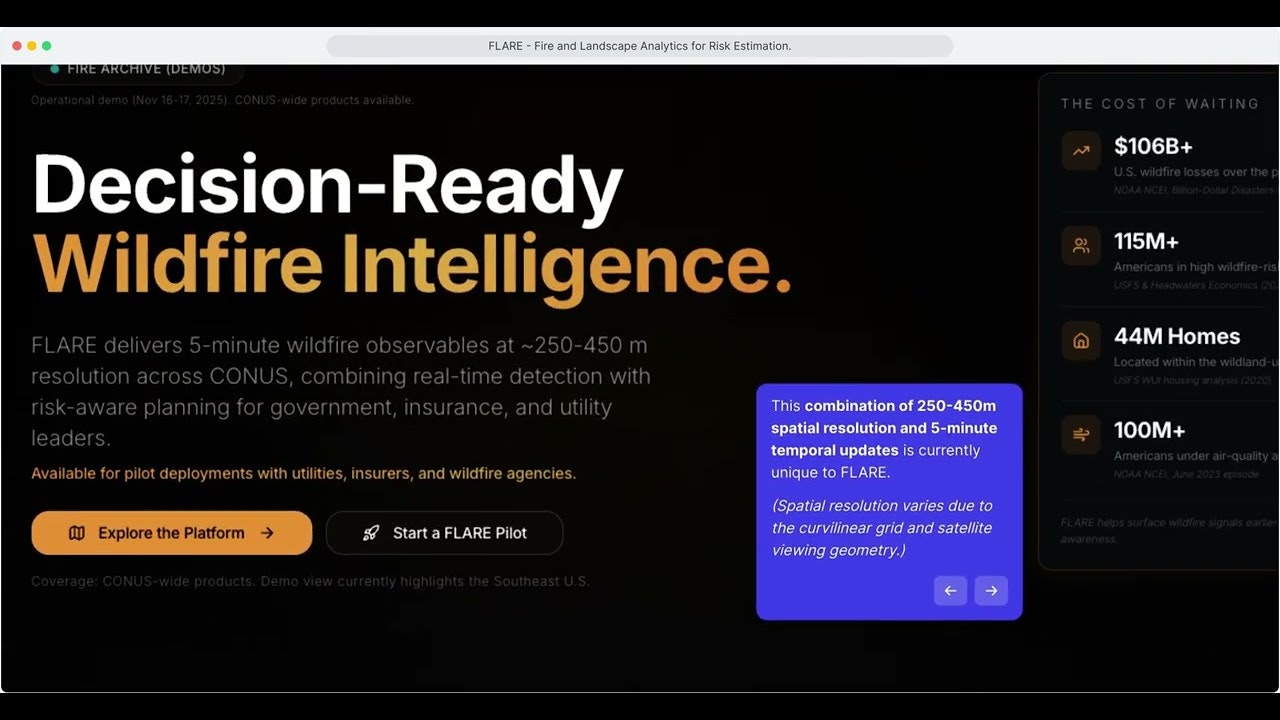Click 'Americans in high wildfire-risk' description
This screenshot has height=720, width=1280.
point(1196,267)
